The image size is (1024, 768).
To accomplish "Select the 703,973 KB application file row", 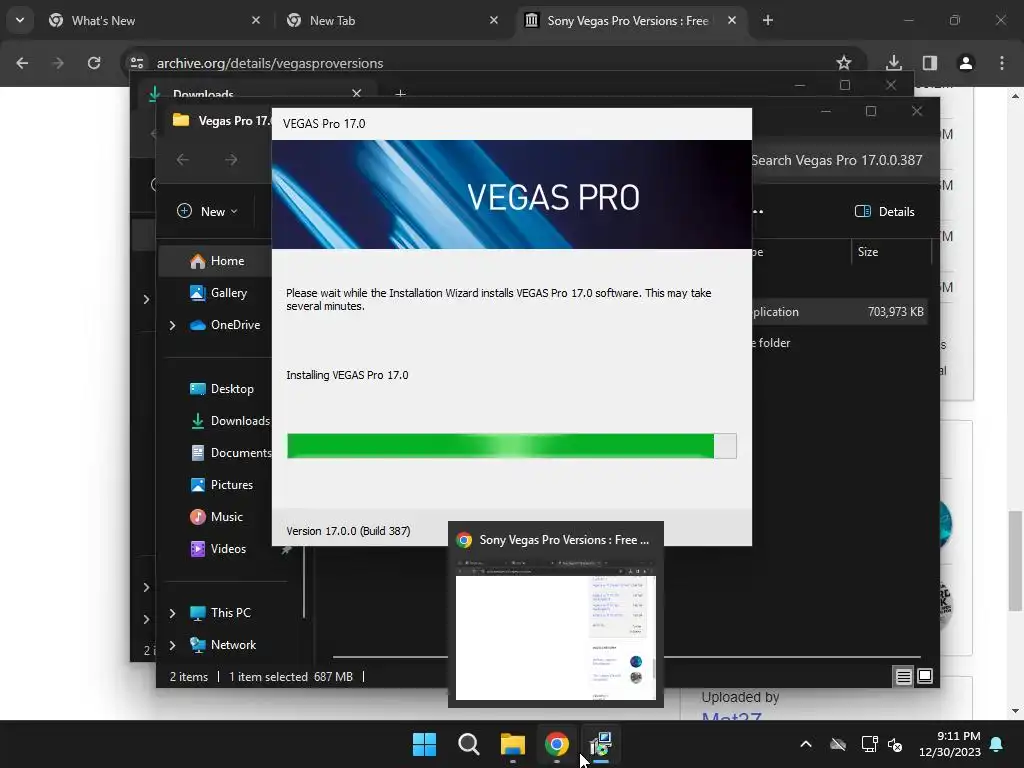I will click(839, 312).
